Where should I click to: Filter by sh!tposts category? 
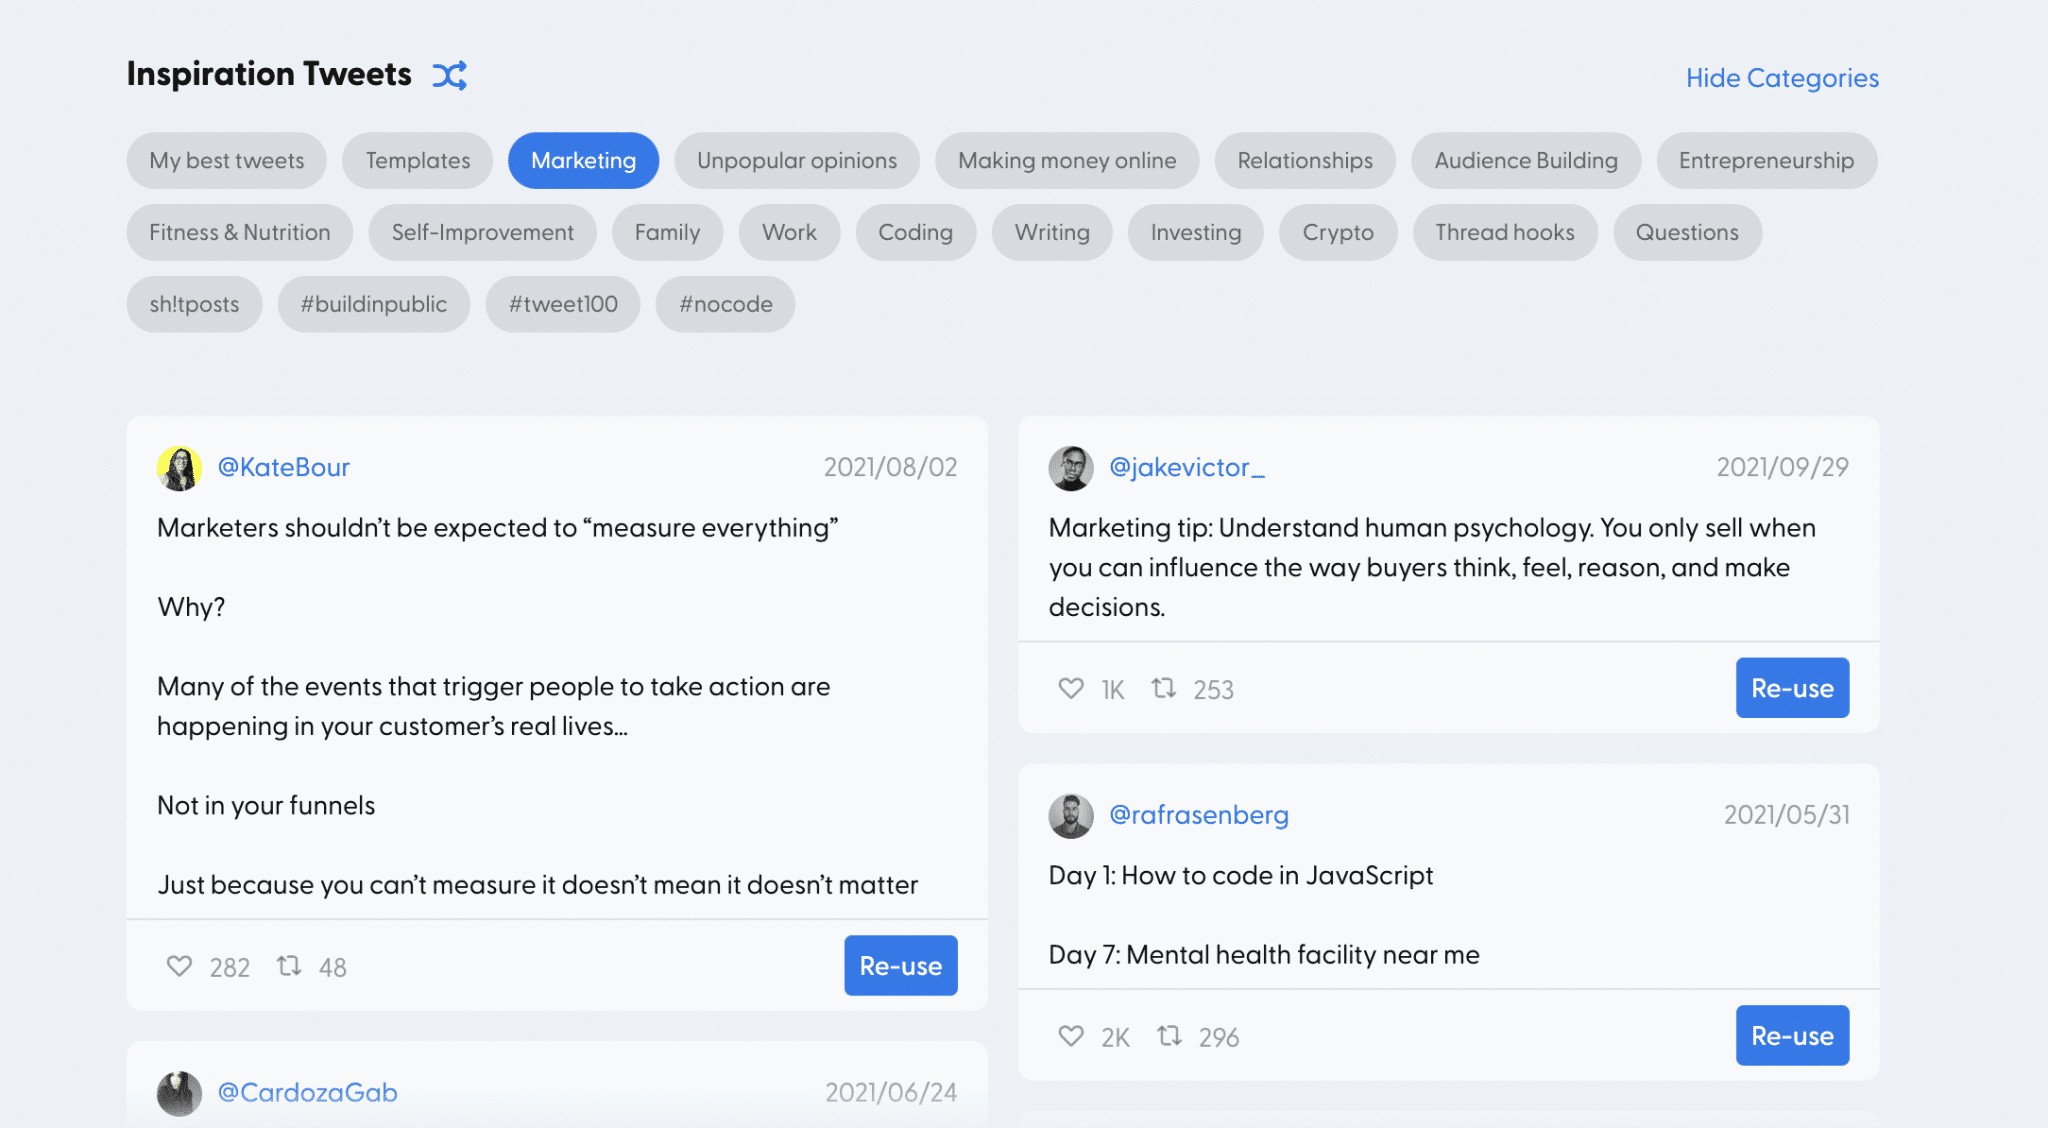tap(194, 304)
